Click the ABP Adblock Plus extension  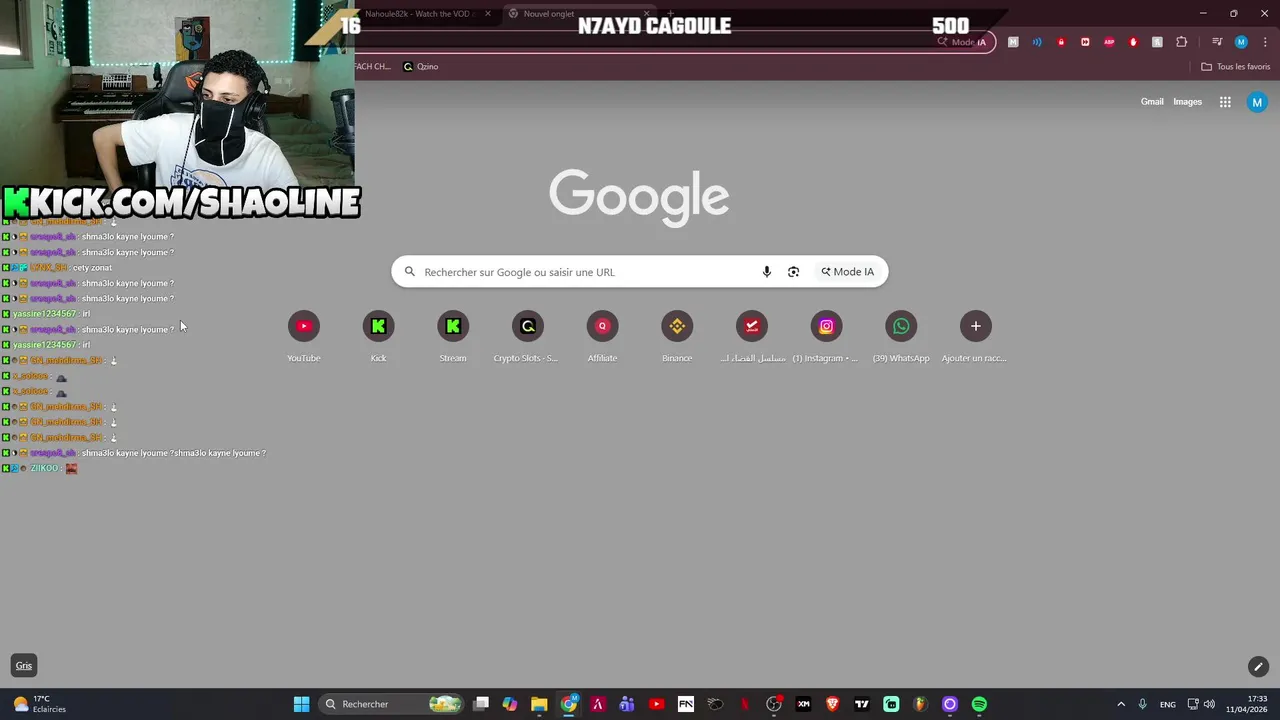(x=1109, y=42)
